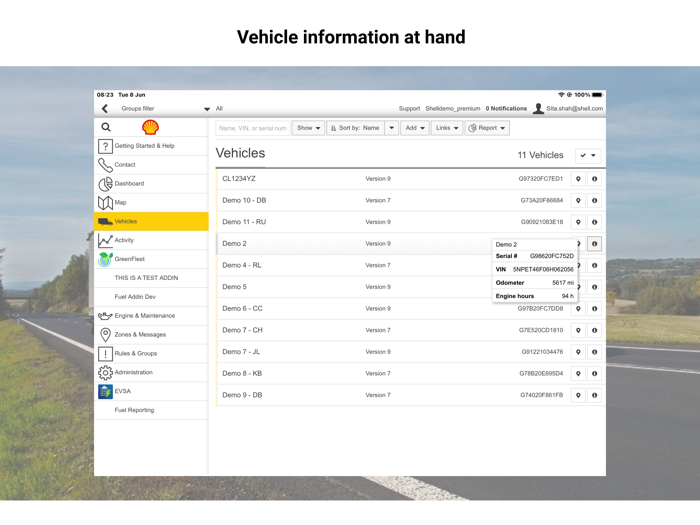Show Demo 9 - DB location pin
Image resolution: width=700 pixels, height=525 pixels.
pos(578,396)
